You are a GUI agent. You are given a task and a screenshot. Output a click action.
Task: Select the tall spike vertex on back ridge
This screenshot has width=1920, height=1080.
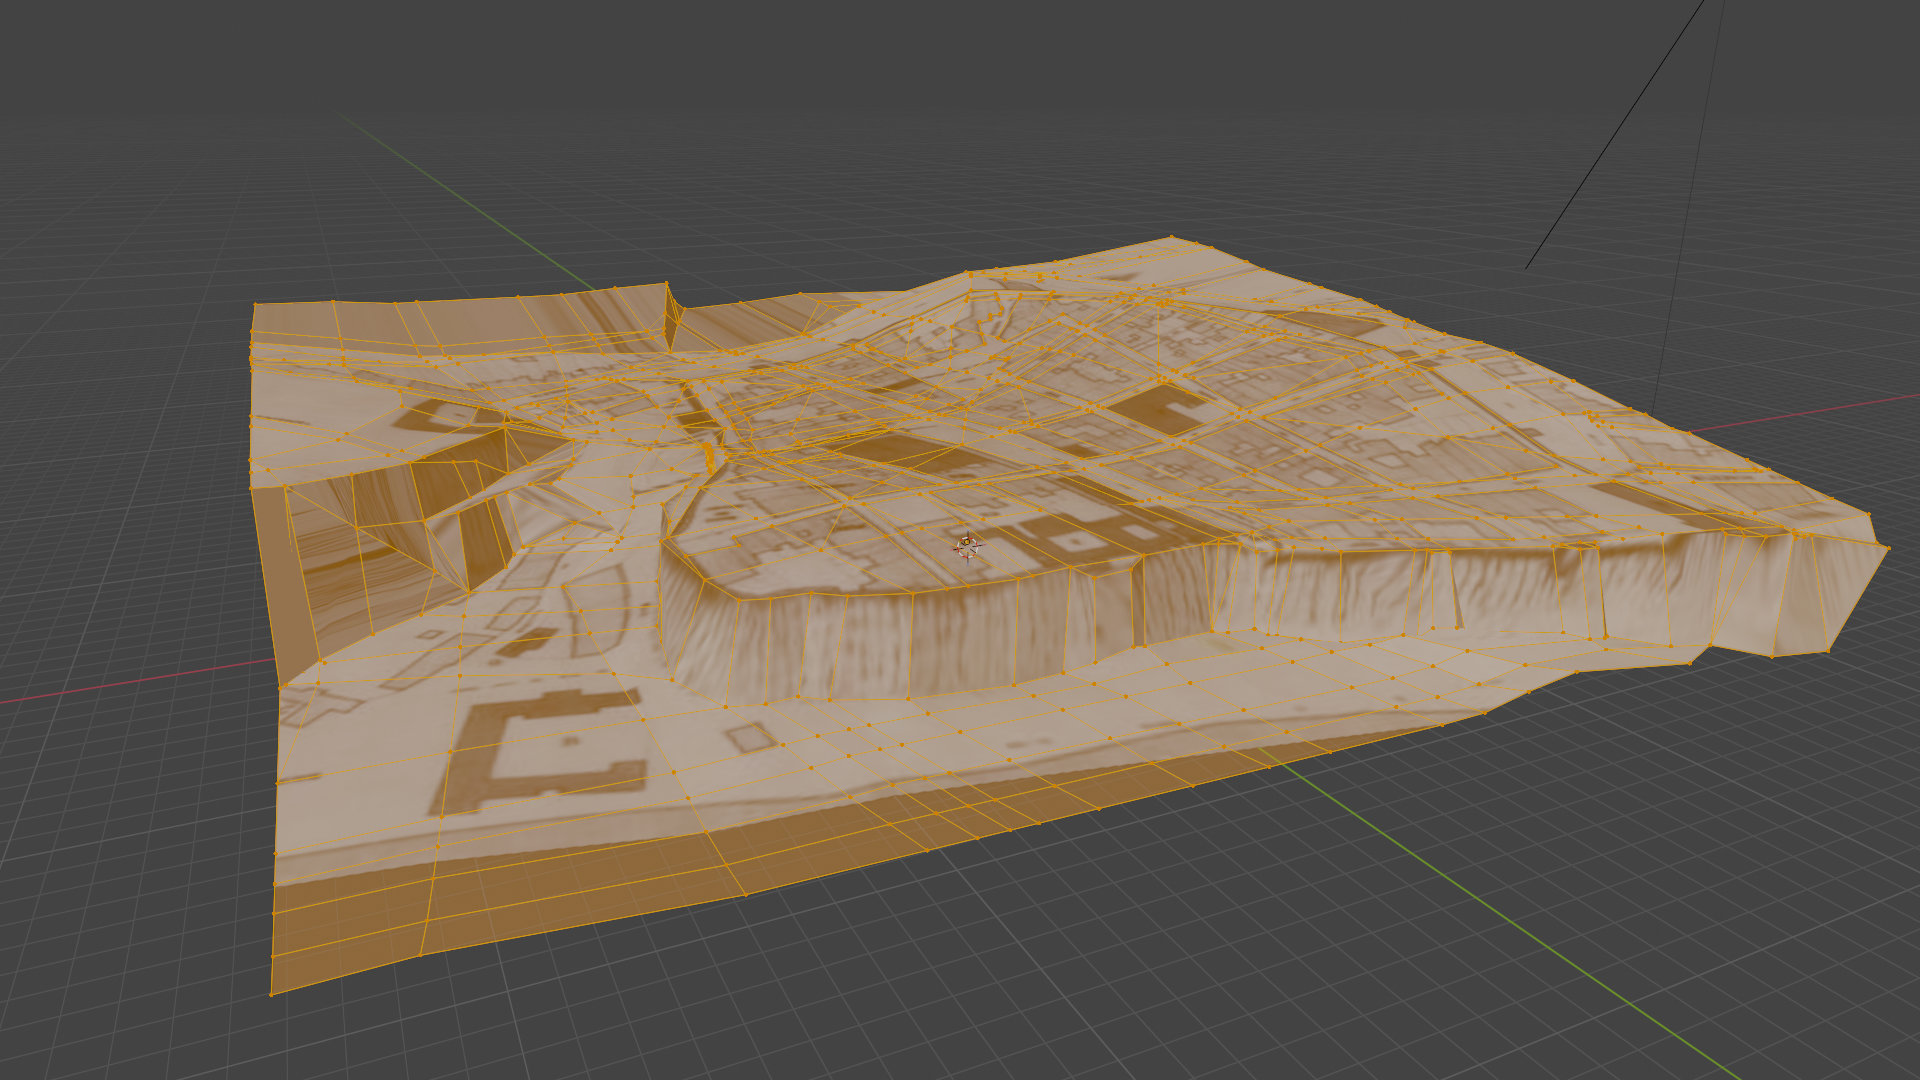(x=667, y=284)
